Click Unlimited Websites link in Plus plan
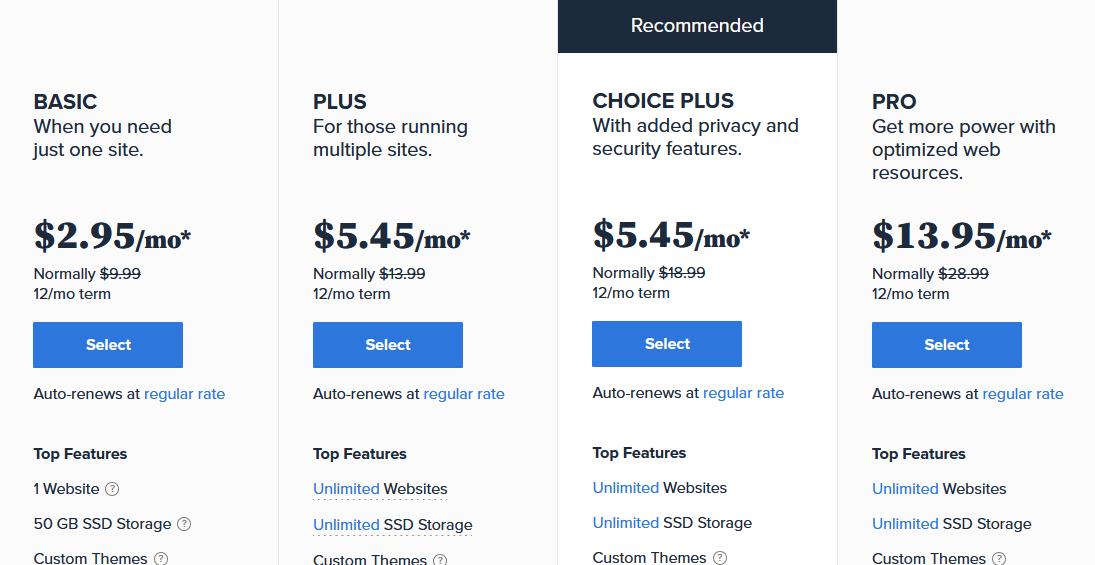Screen dimensions: 1095x565 [x=380, y=489]
